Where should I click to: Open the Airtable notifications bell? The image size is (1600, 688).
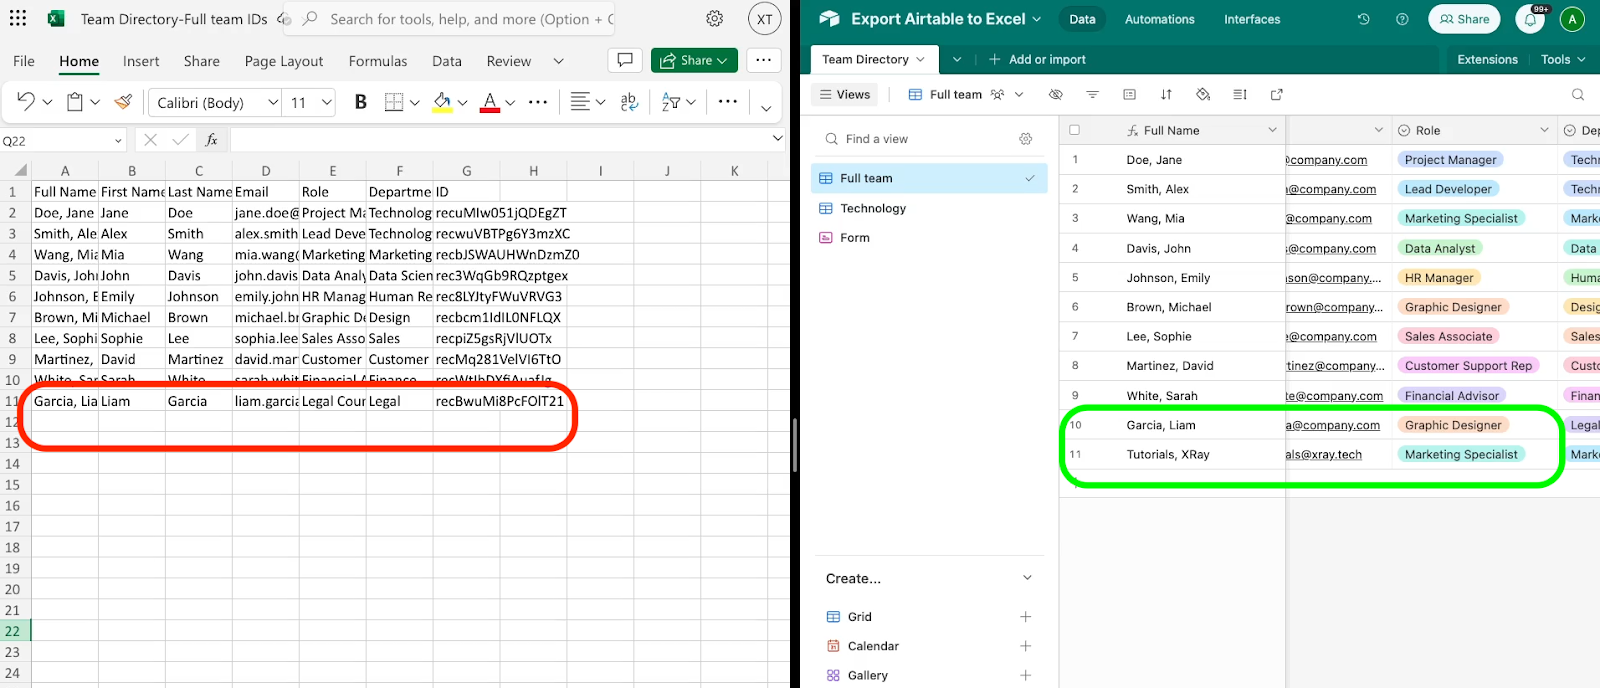coord(1530,19)
